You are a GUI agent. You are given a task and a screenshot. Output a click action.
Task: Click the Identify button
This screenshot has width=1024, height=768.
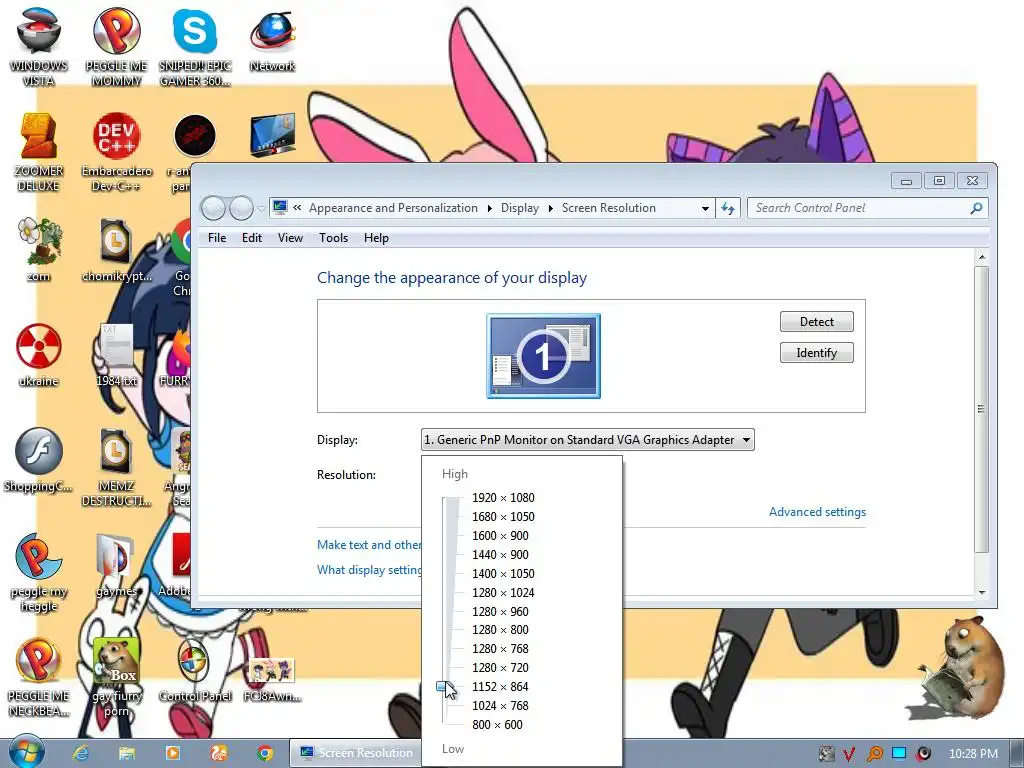coord(816,353)
